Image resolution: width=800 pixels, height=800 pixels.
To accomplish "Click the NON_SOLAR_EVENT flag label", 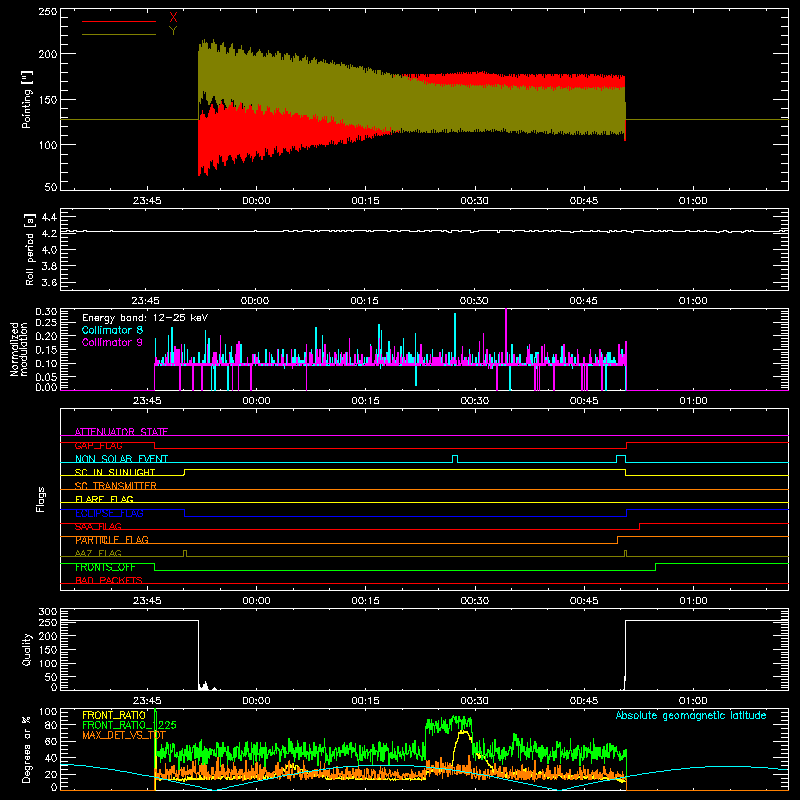I will click(x=121, y=459).
